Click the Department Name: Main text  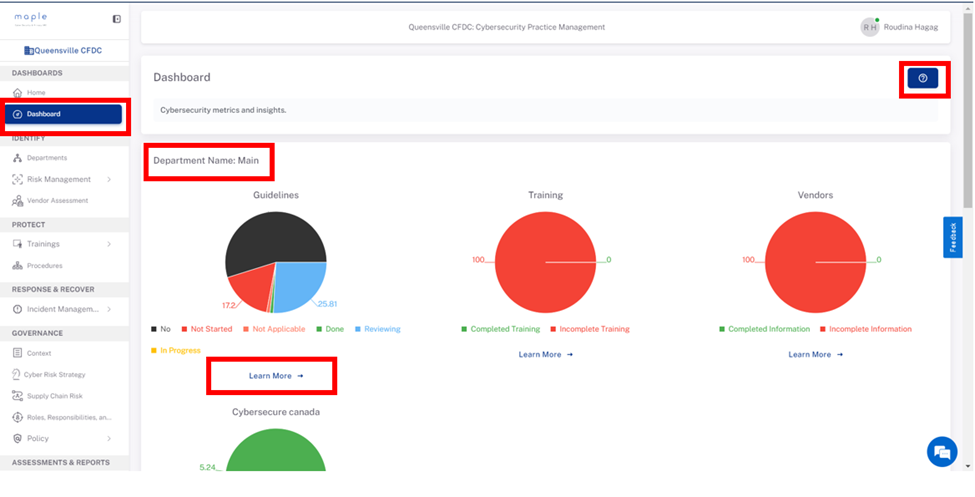tap(206, 160)
